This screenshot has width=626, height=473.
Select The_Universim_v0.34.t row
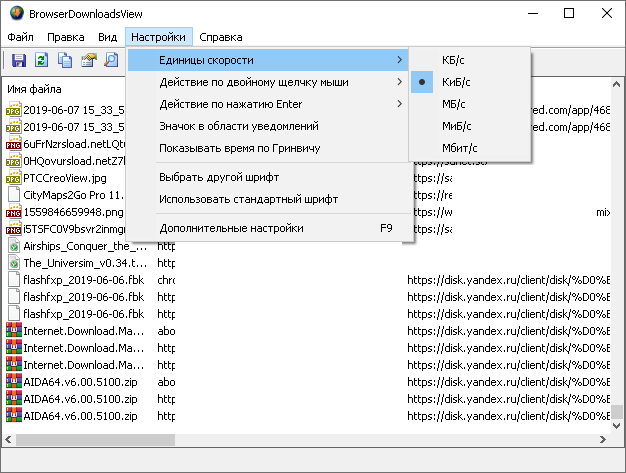85,263
